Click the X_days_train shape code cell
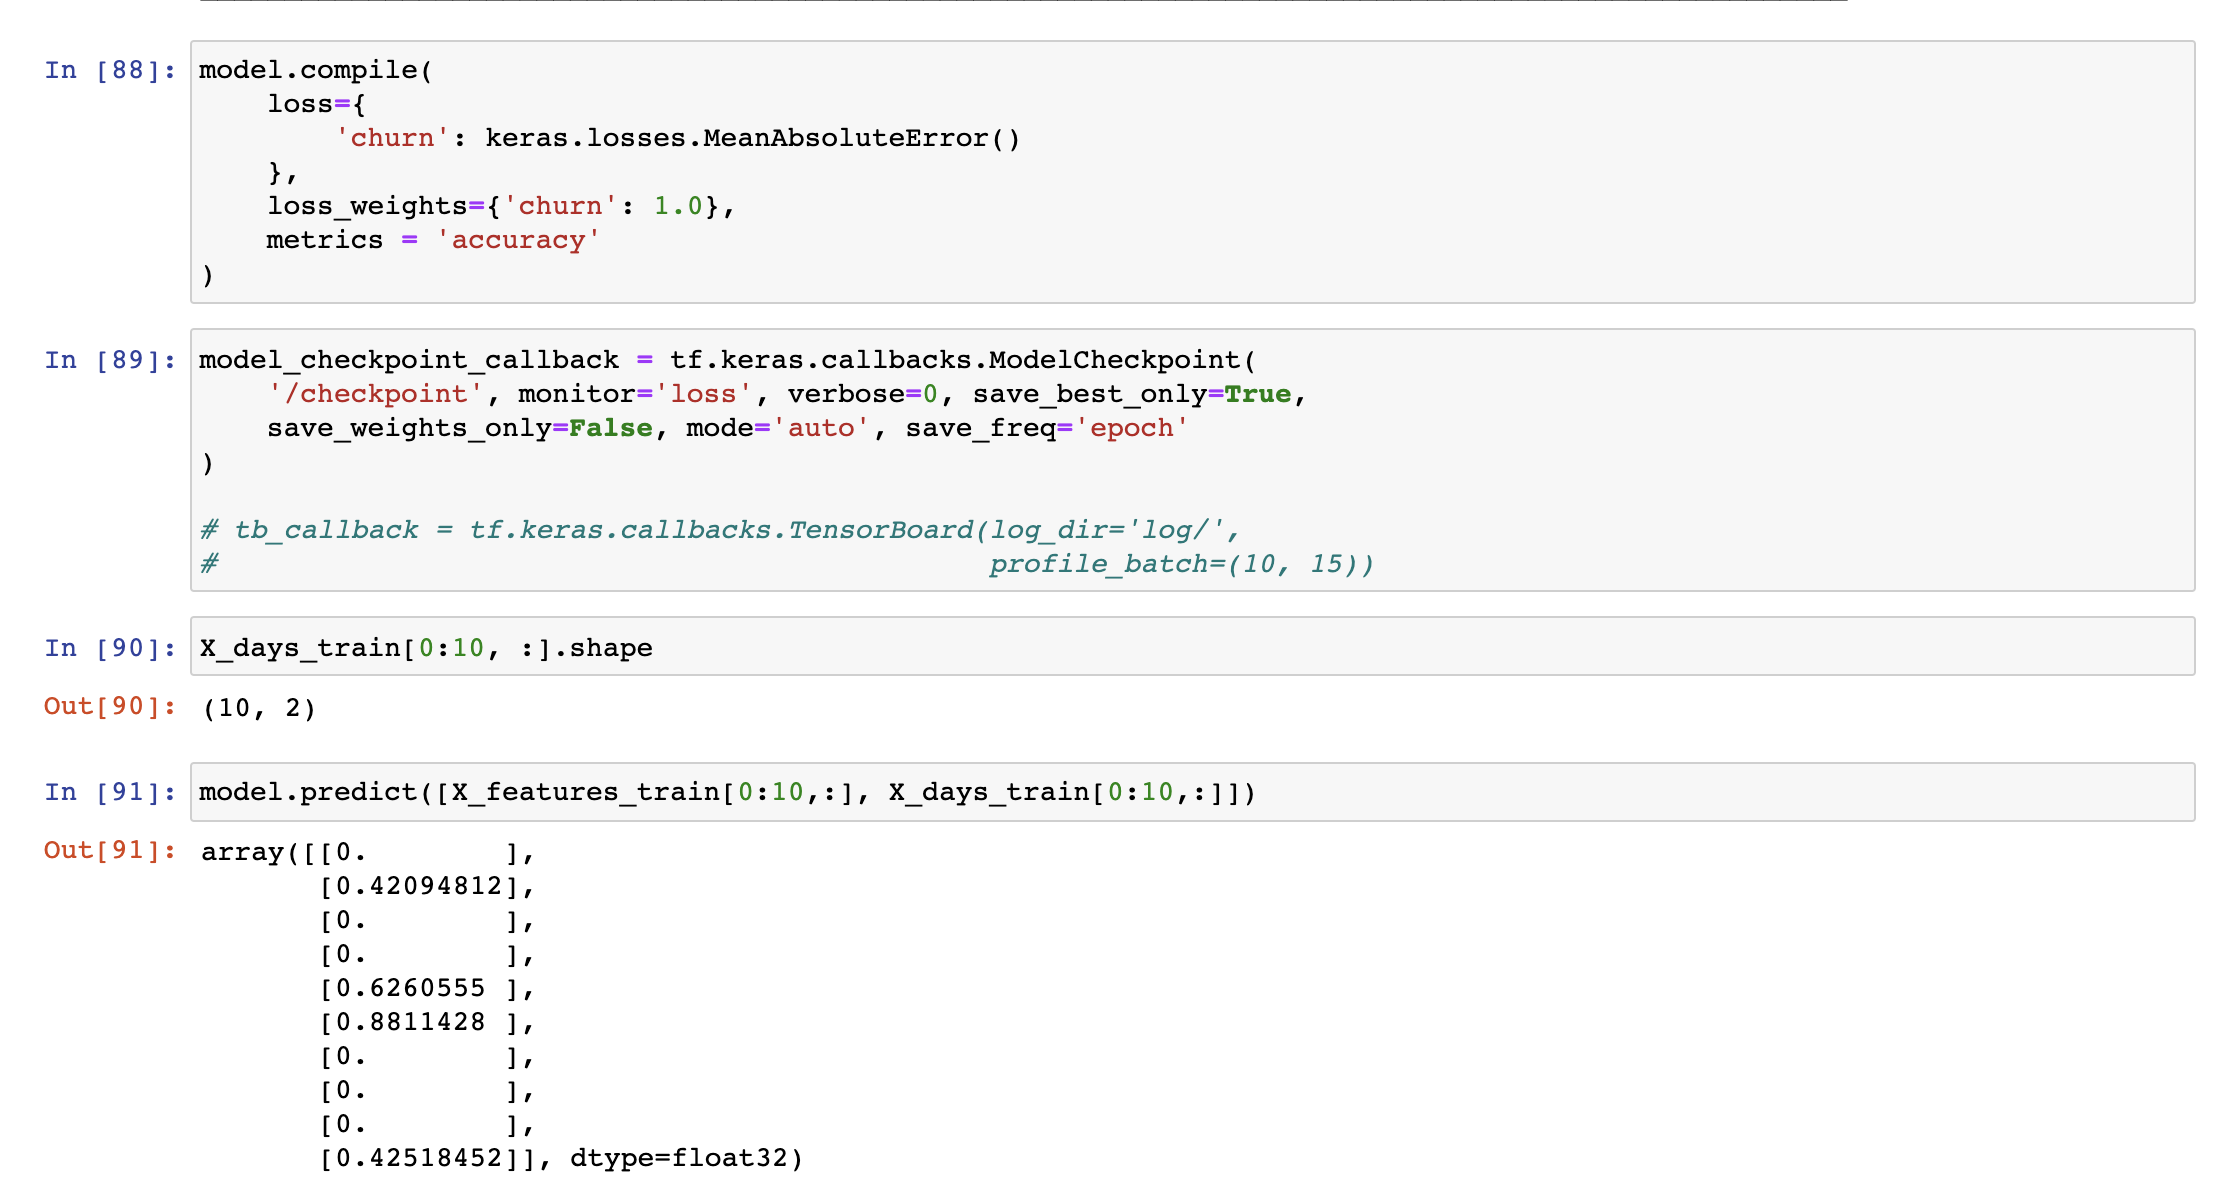The image size is (2230, 1202). (x=1192, y=646)
